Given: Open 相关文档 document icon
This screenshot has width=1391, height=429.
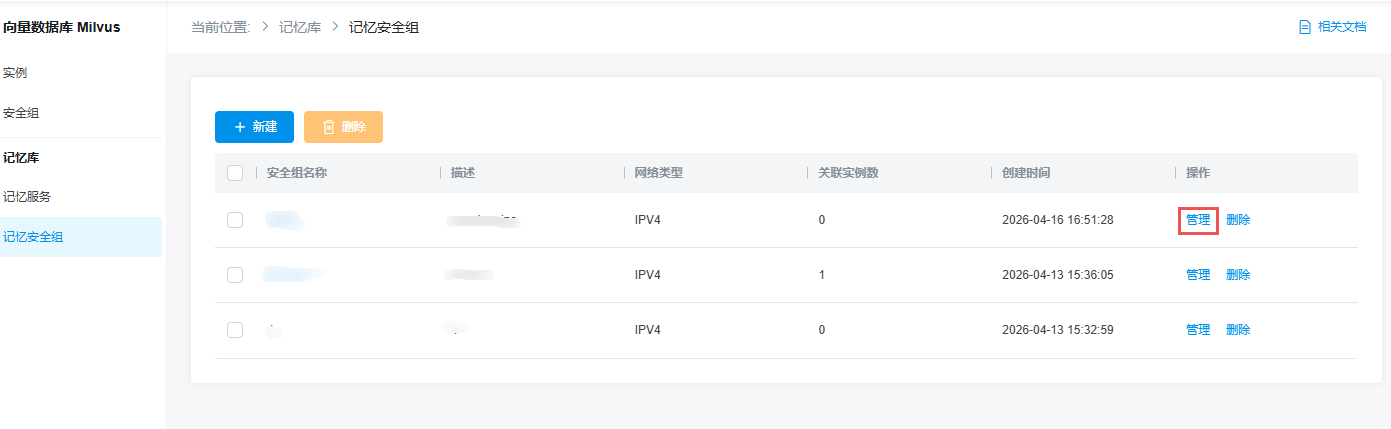Looking at the screenshot, I should pyautogui.click(x=1304, y=27).
